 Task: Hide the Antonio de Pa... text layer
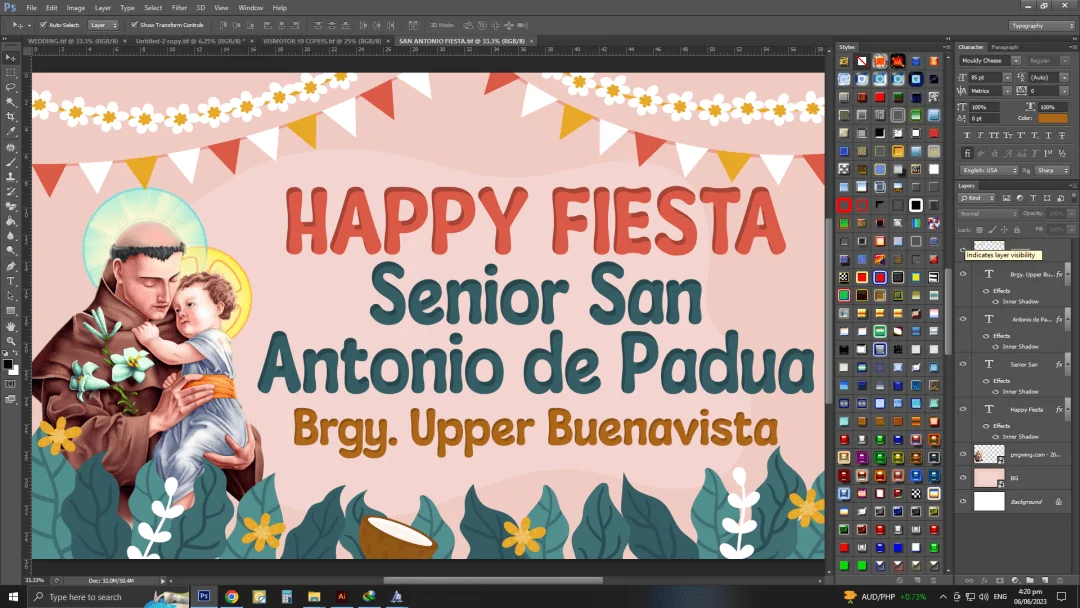coord(963,319)
